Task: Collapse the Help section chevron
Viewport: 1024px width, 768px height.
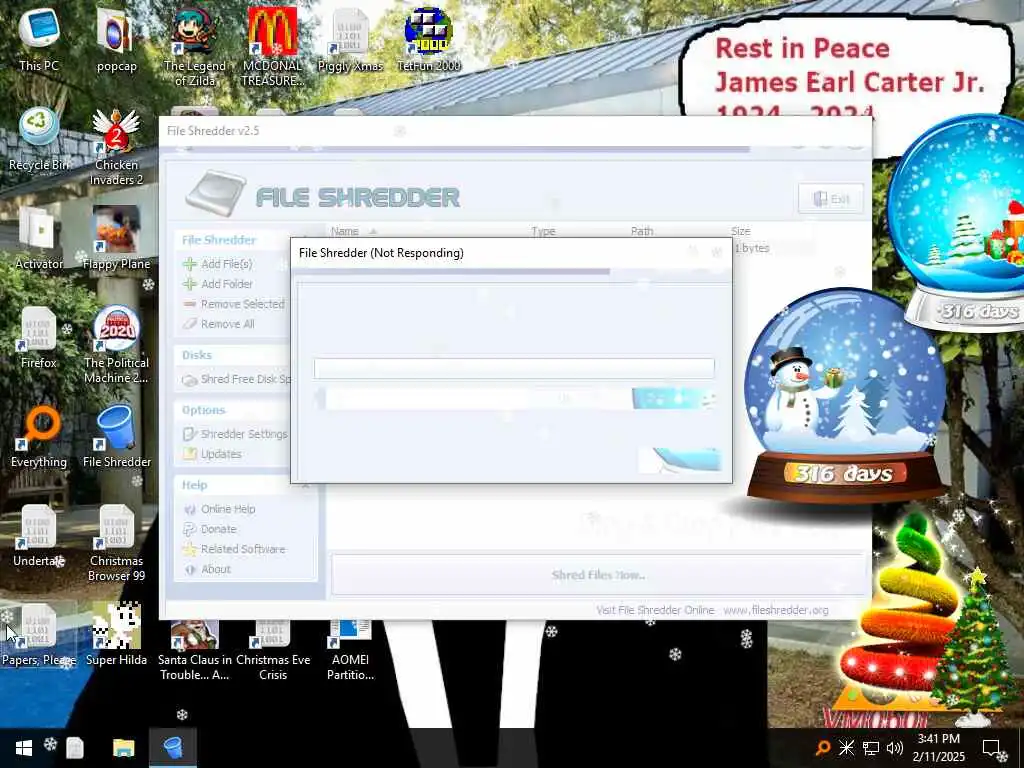Action: pyautogui.click(x=305, y=485)
